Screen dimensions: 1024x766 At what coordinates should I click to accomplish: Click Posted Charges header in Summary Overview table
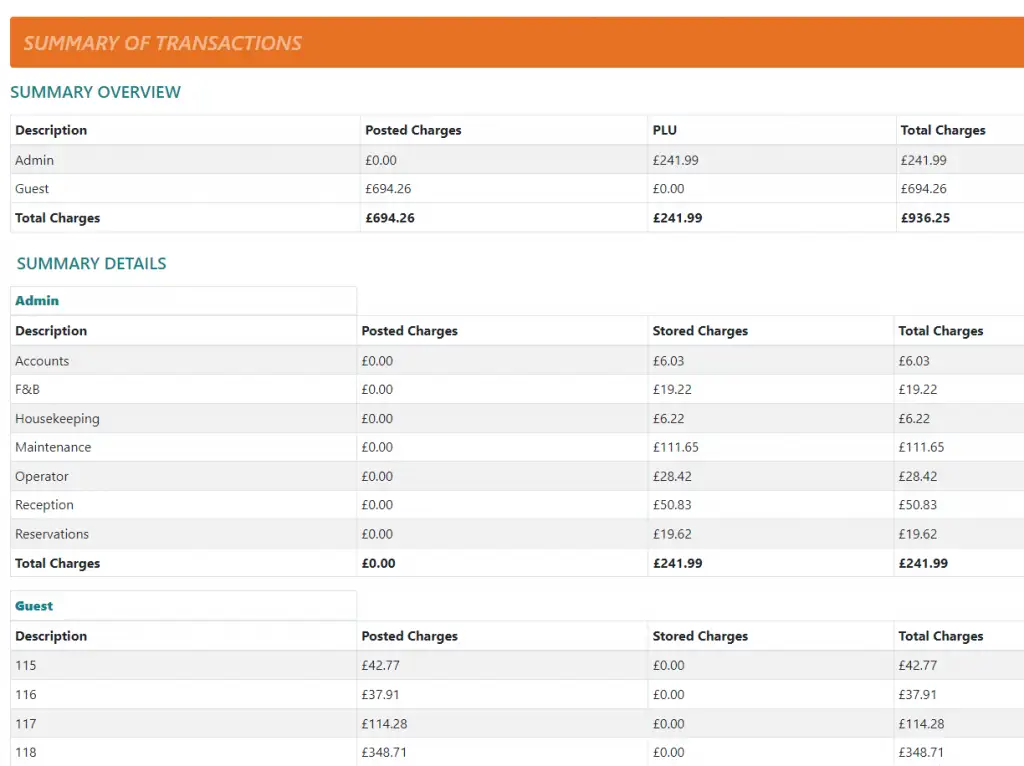(413, 130)
